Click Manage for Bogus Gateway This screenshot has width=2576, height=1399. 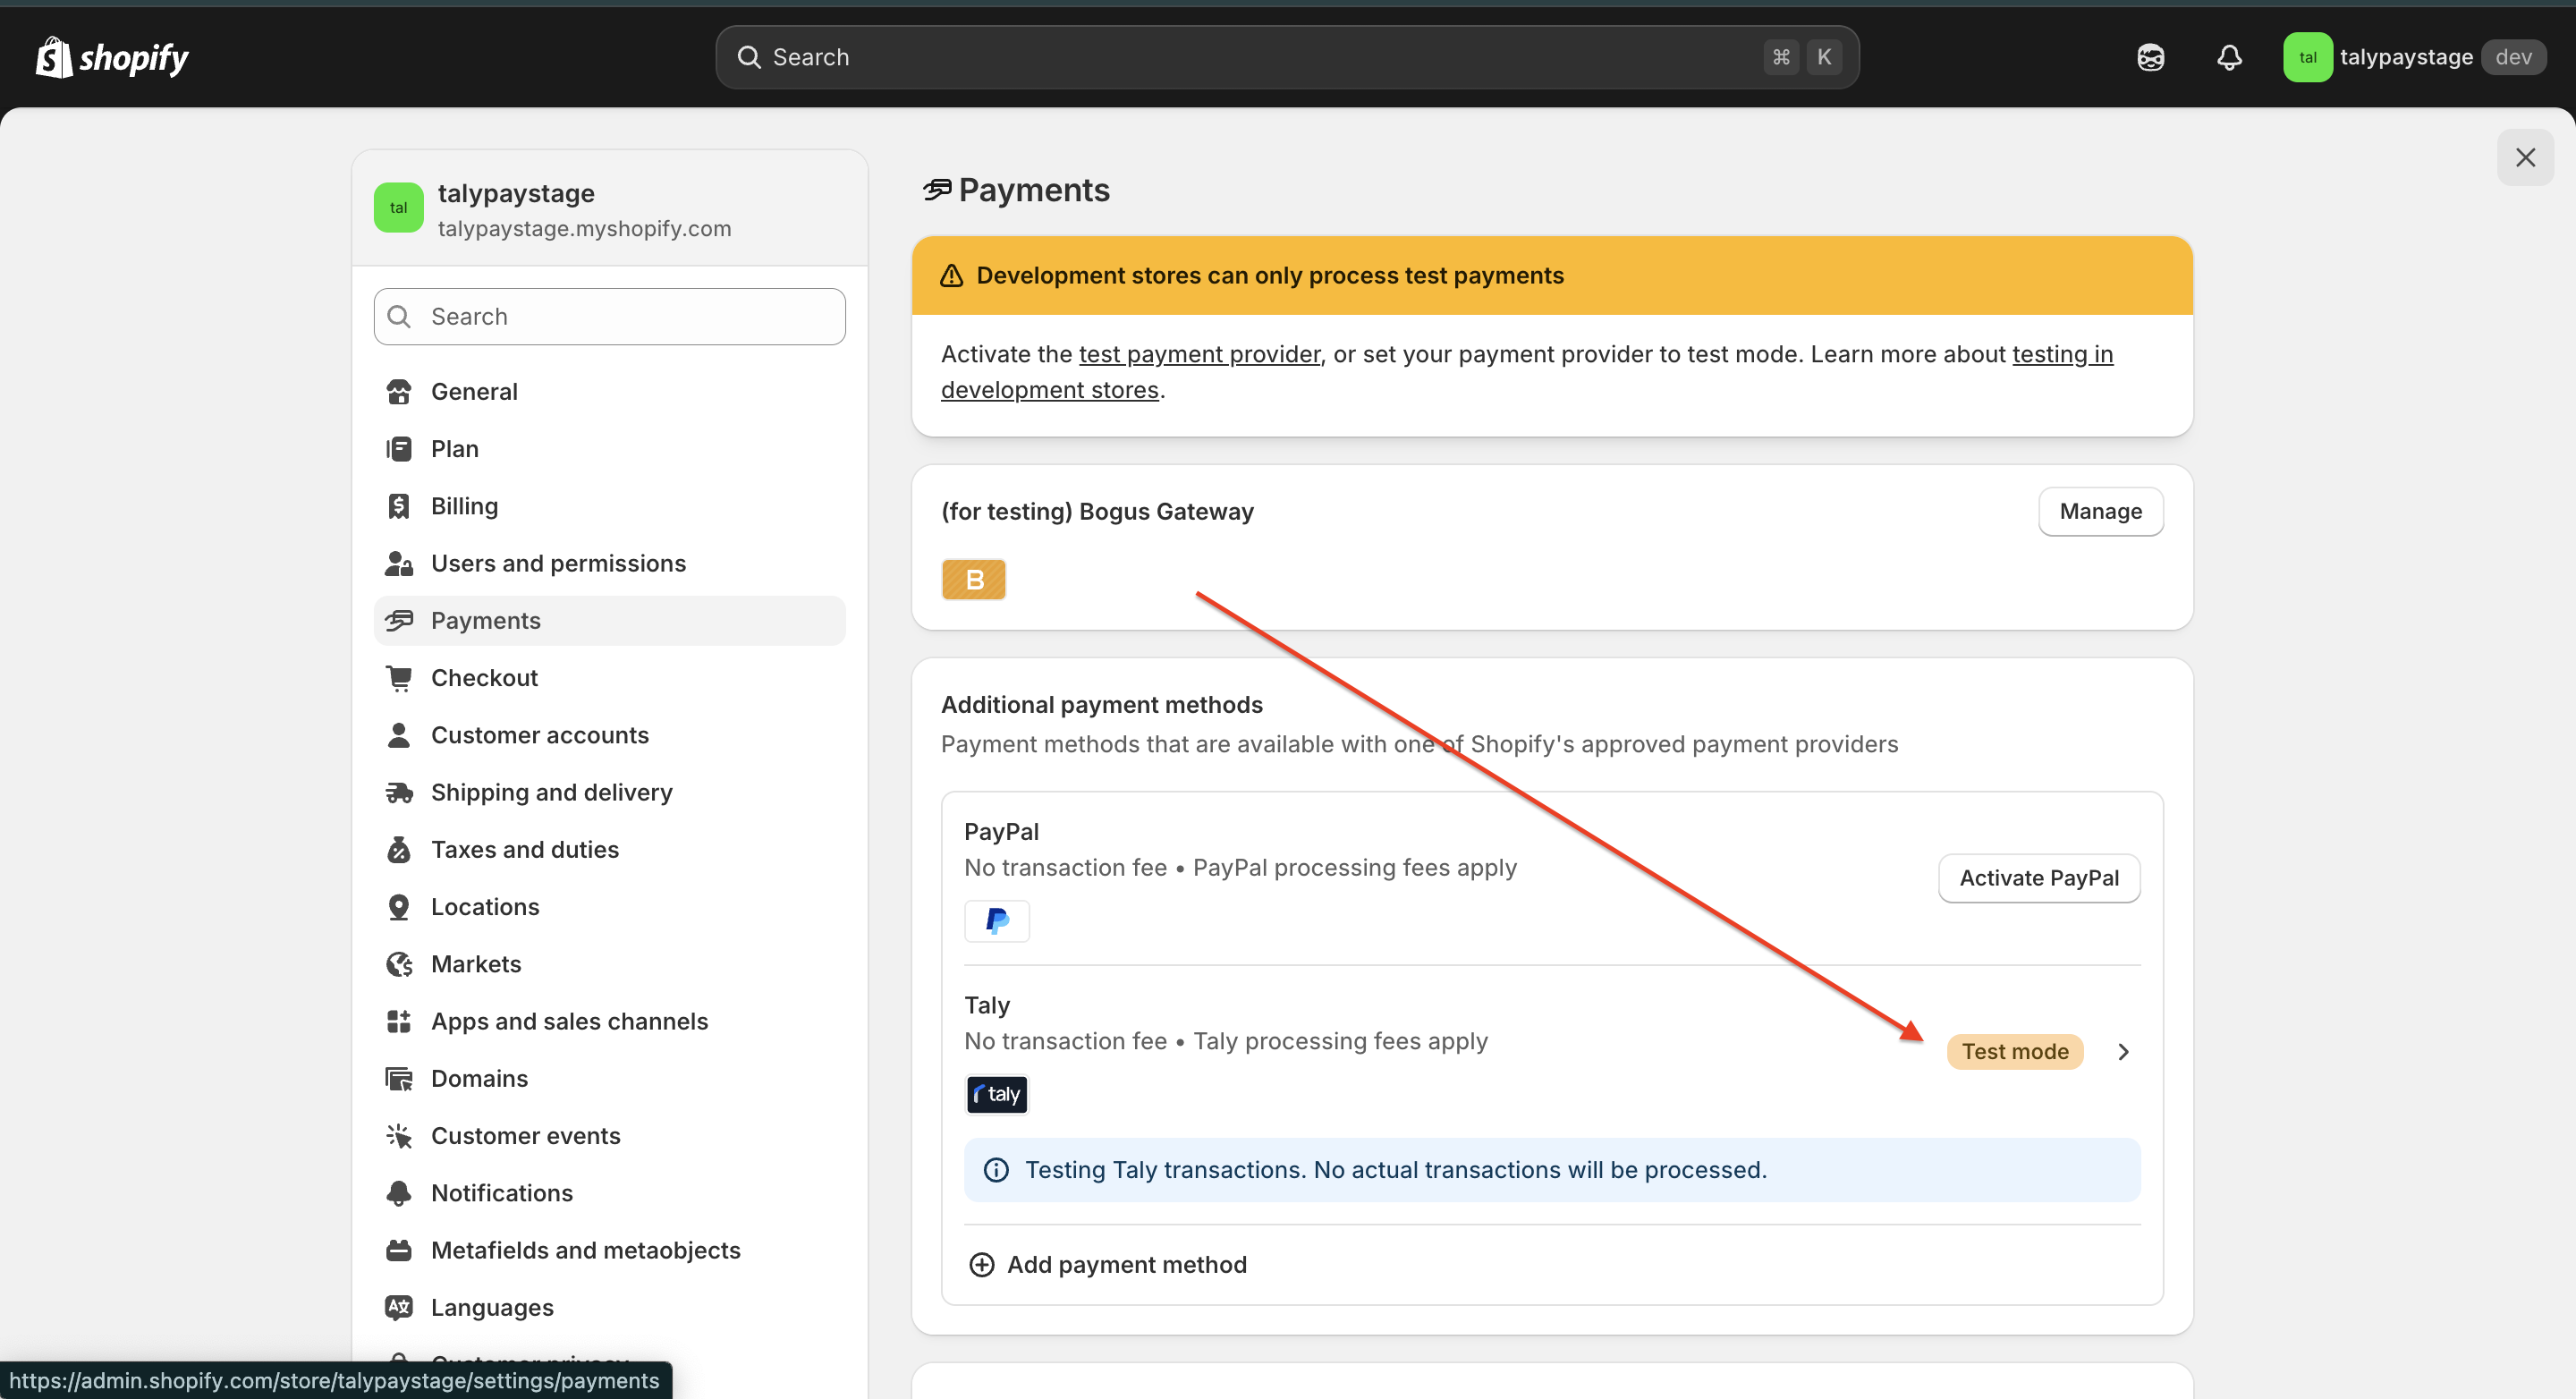(x=2100, y=512)
